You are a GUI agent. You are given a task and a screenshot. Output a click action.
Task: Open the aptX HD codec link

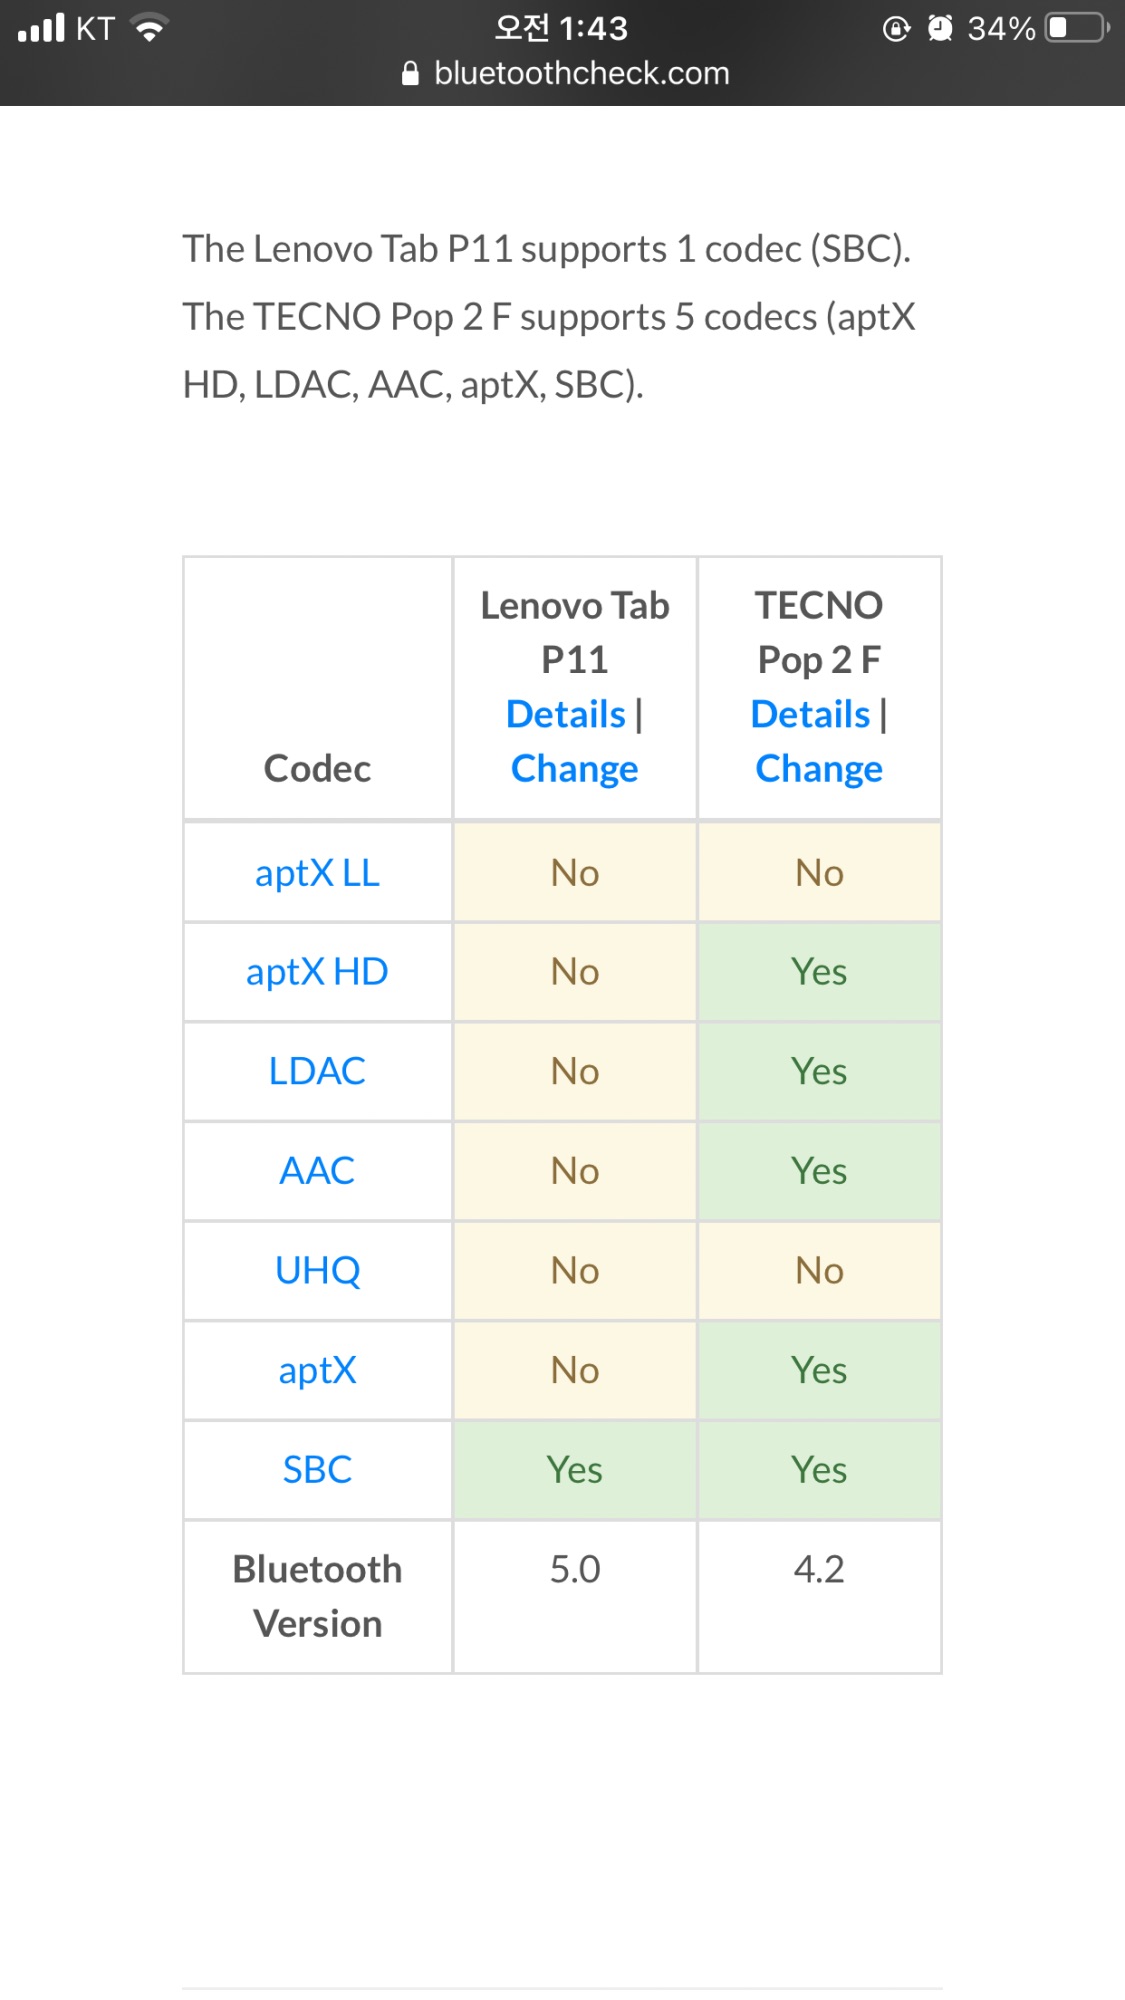click(x=317, y=972)
